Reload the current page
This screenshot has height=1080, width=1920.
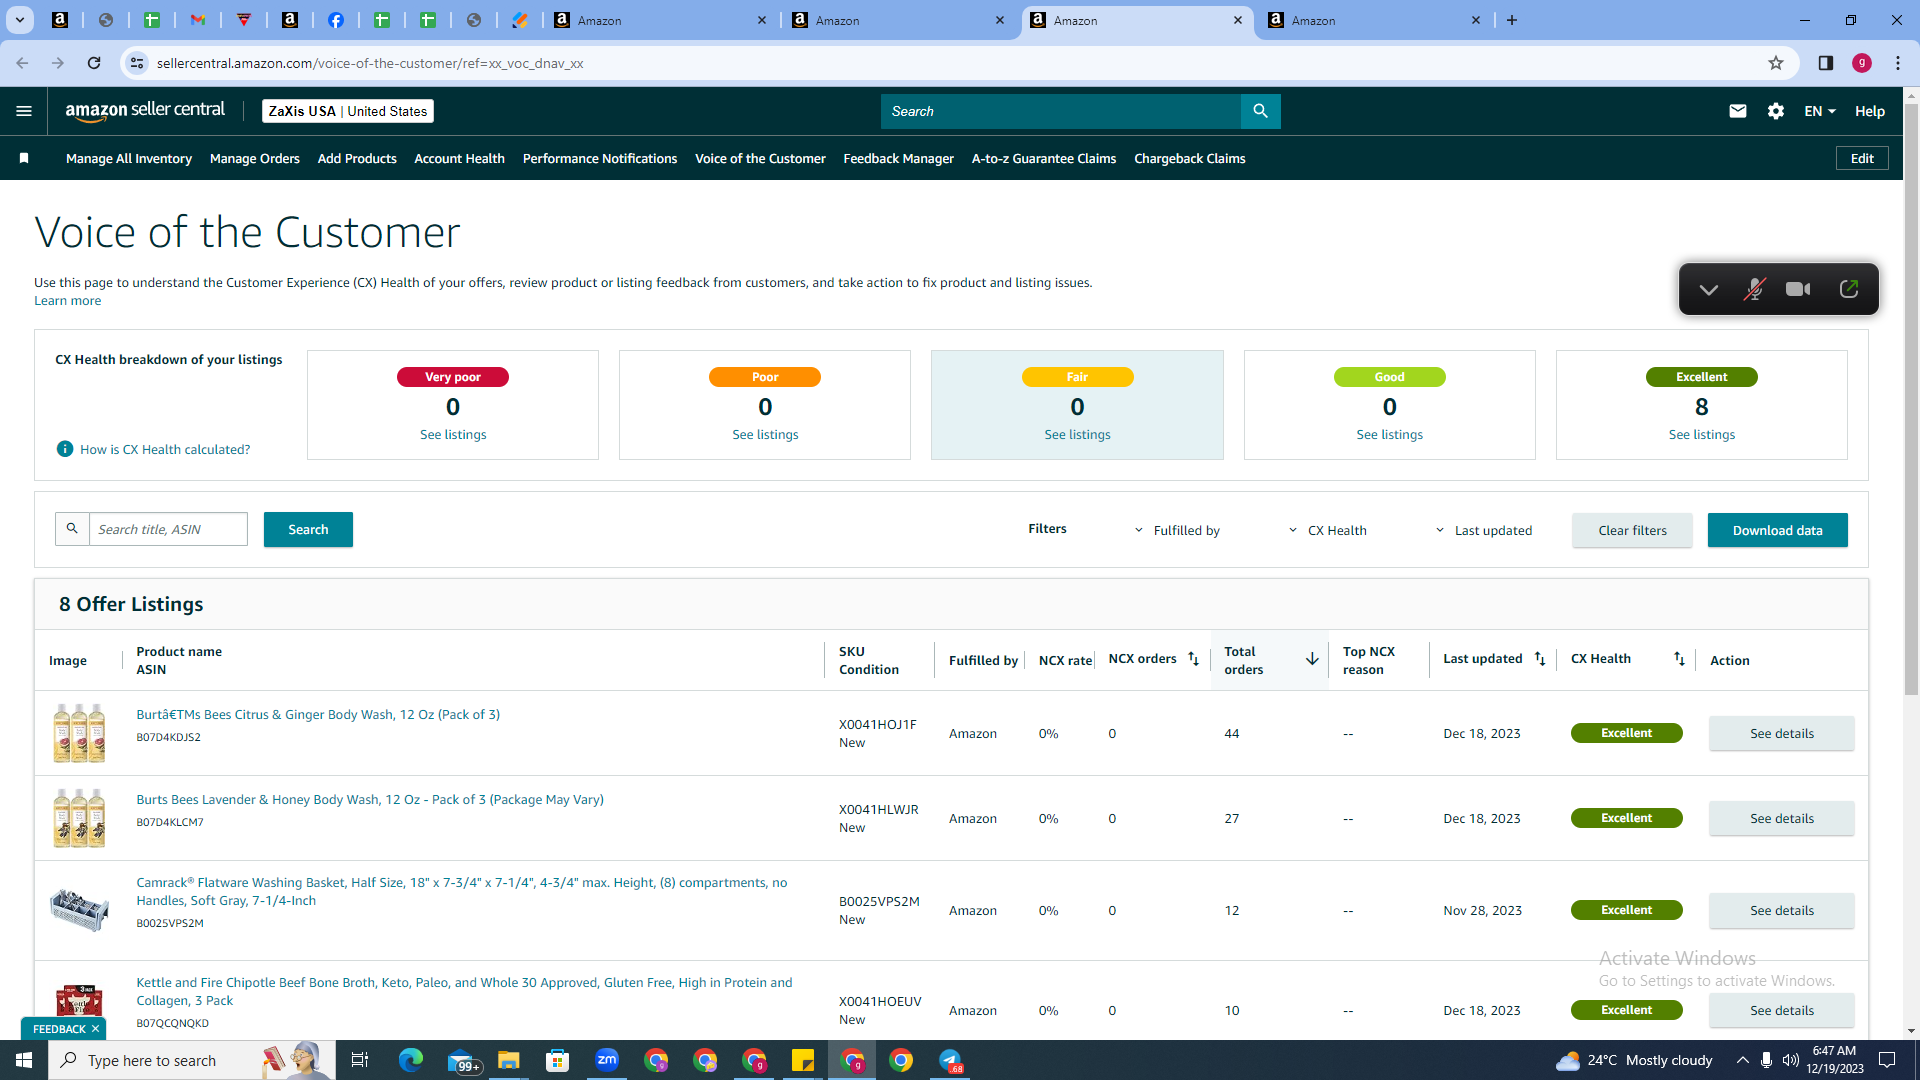click(94, 63)
